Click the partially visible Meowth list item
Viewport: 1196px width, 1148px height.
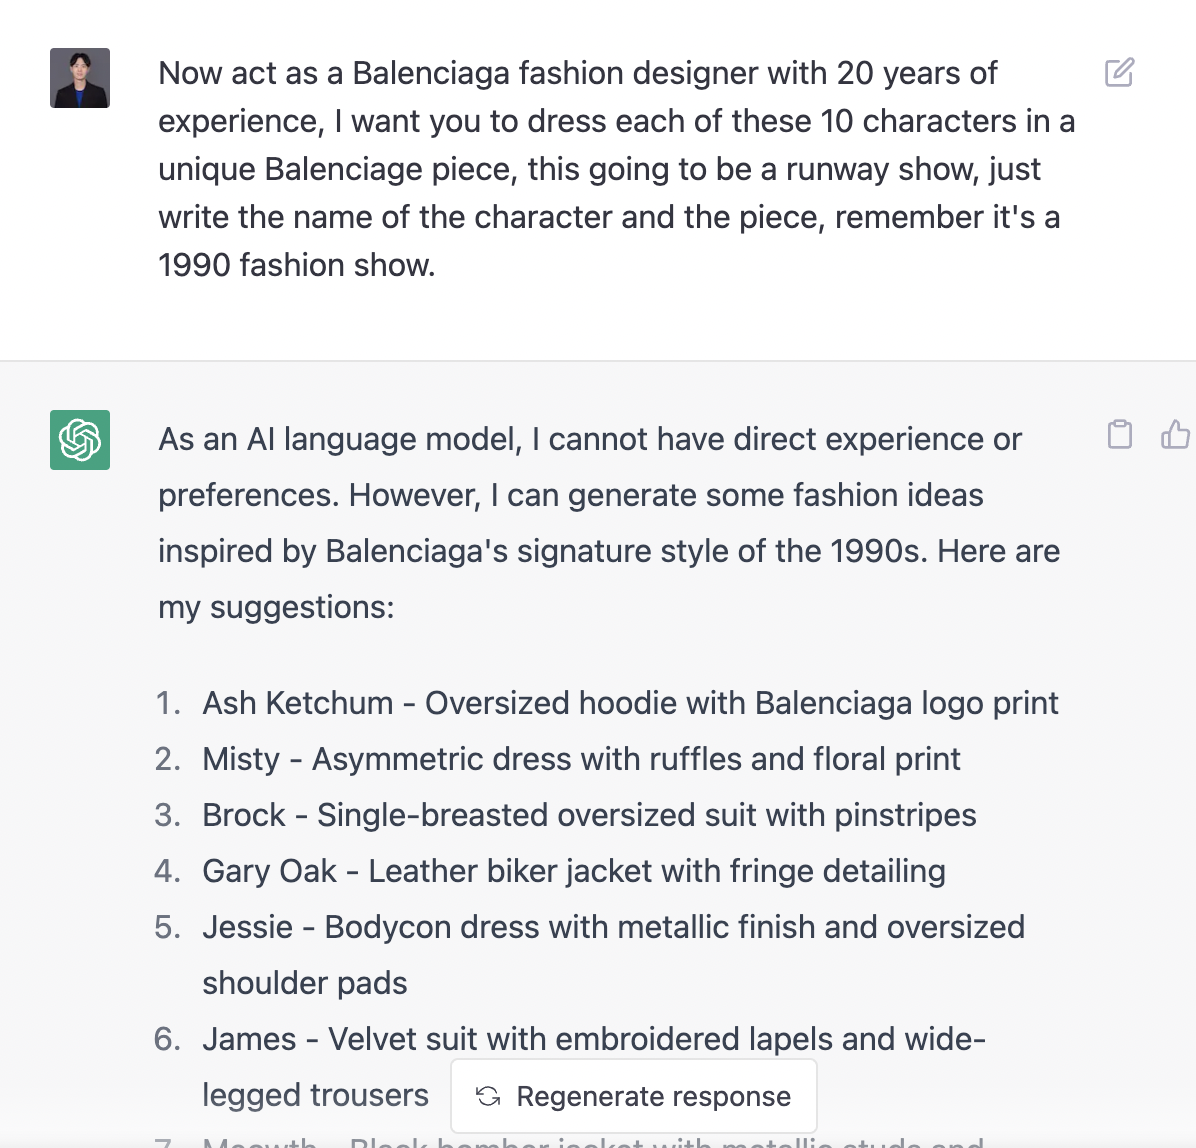coord(592,1142)
